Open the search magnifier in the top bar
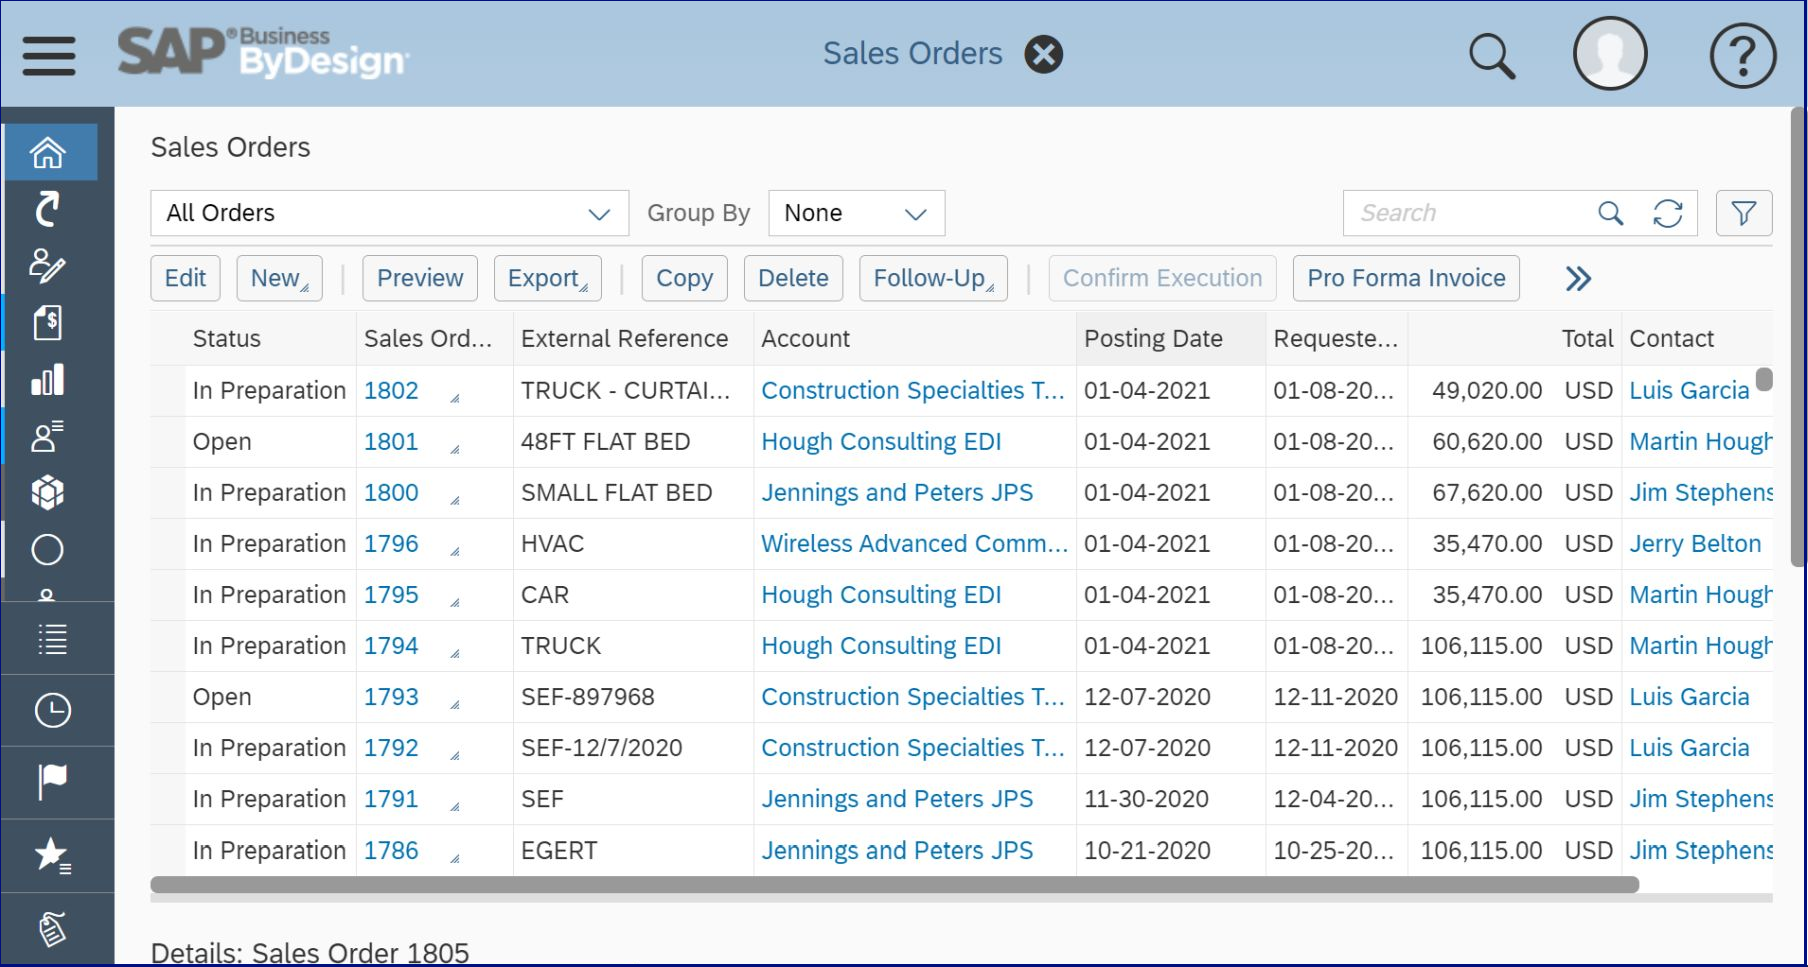 [1492, 55]
